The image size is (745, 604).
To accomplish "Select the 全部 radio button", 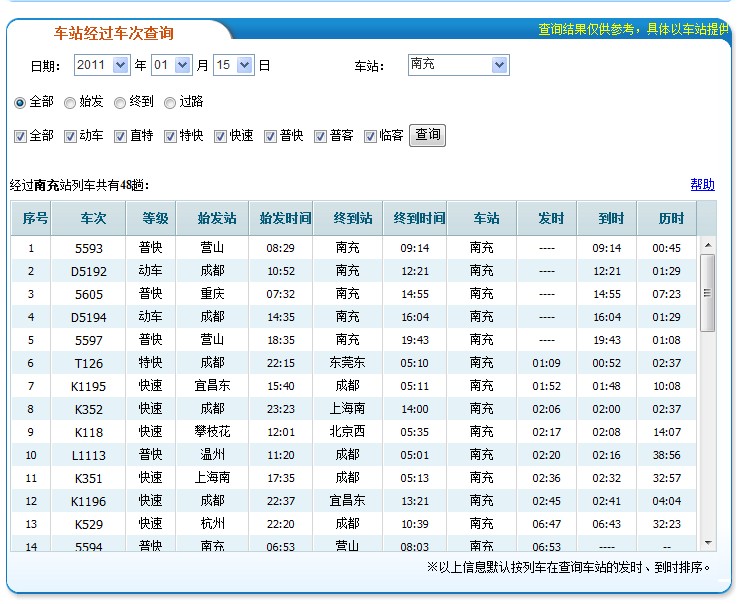I will [20, 103].
